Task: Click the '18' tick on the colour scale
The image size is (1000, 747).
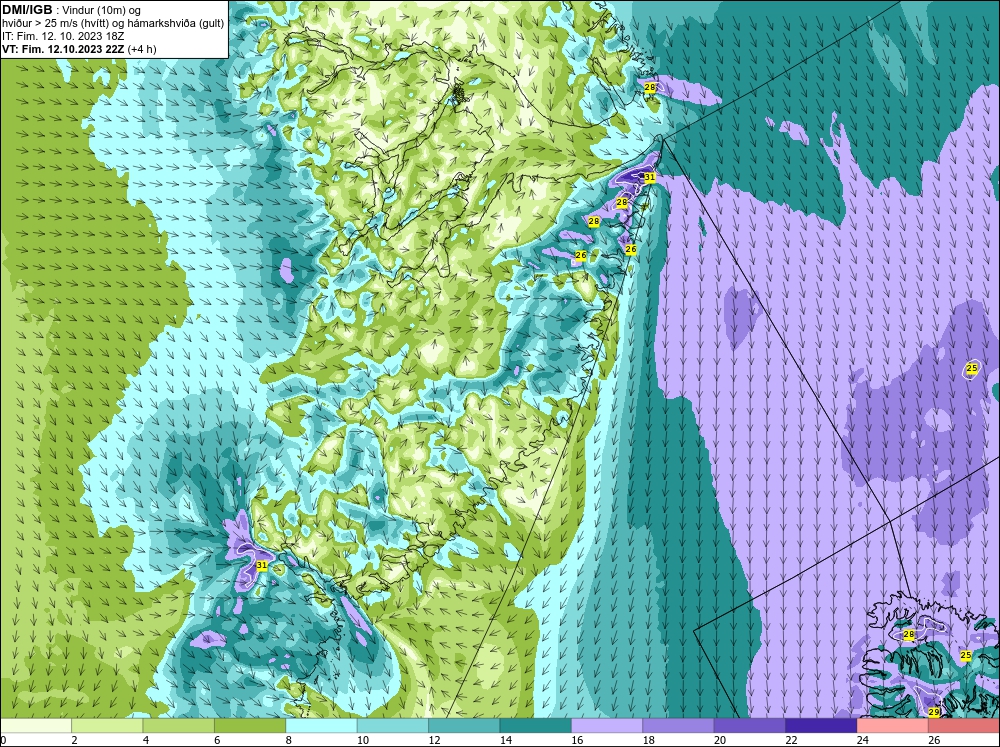Action: pyautogui.click(x=648, y=741)
